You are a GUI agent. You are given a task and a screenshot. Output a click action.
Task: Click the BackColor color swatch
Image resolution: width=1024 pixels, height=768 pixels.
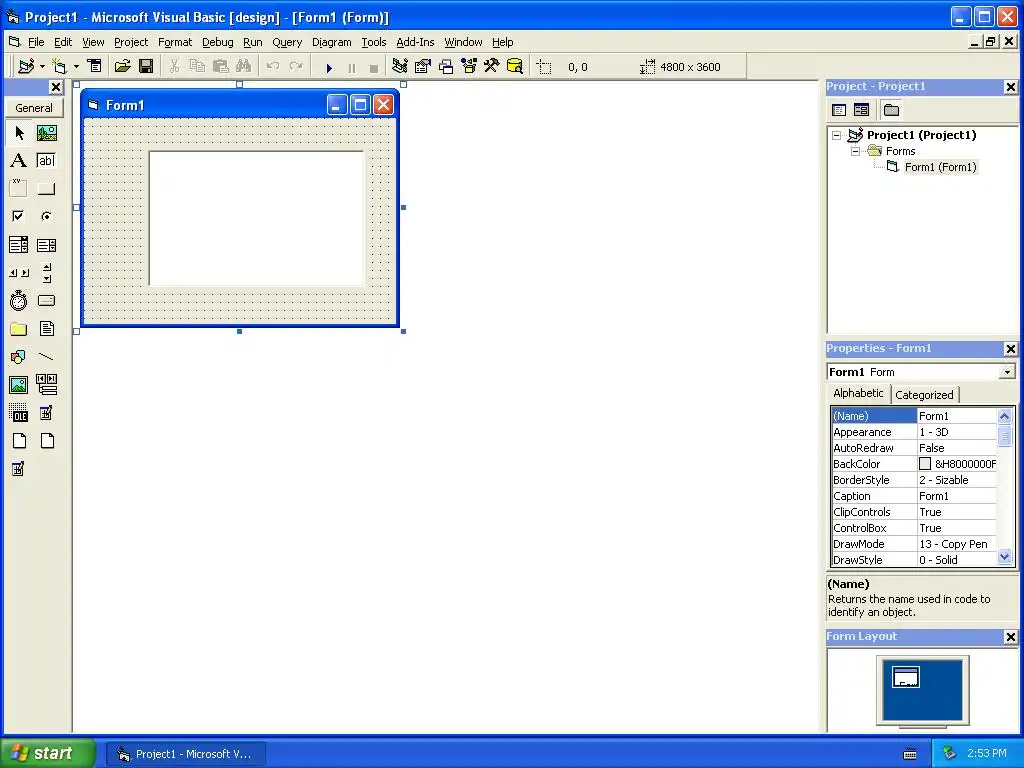(x=925, y=464)
